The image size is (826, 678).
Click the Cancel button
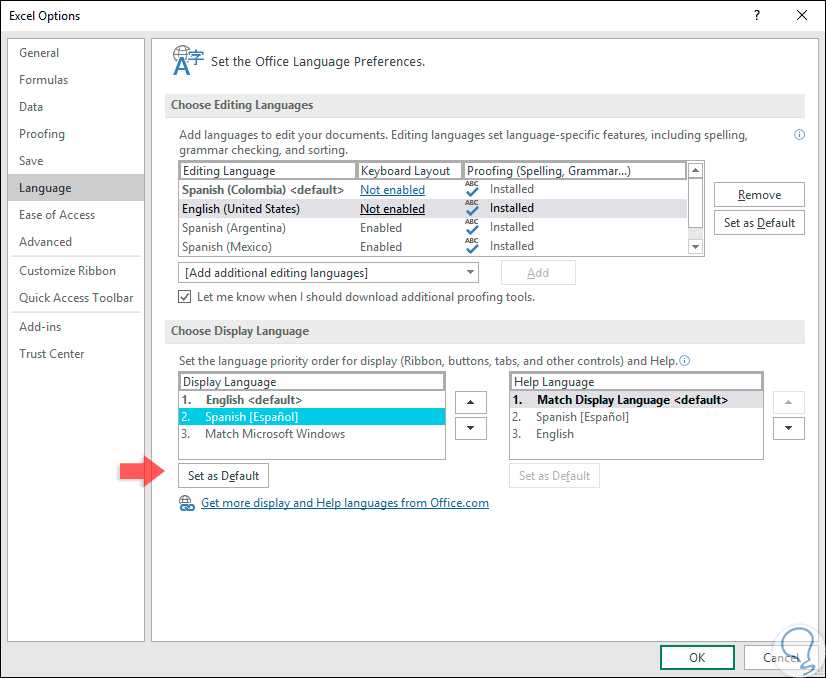click(x=781, y=657)
